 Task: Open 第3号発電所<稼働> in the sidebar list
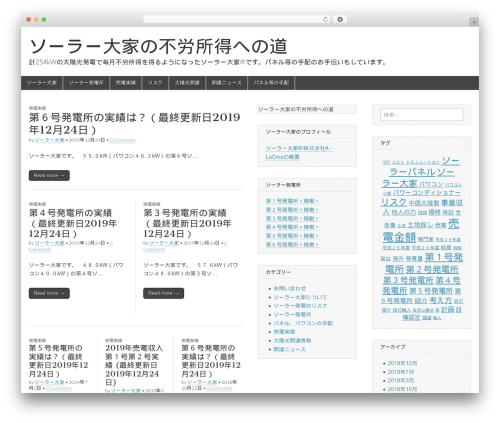point(292,218)
